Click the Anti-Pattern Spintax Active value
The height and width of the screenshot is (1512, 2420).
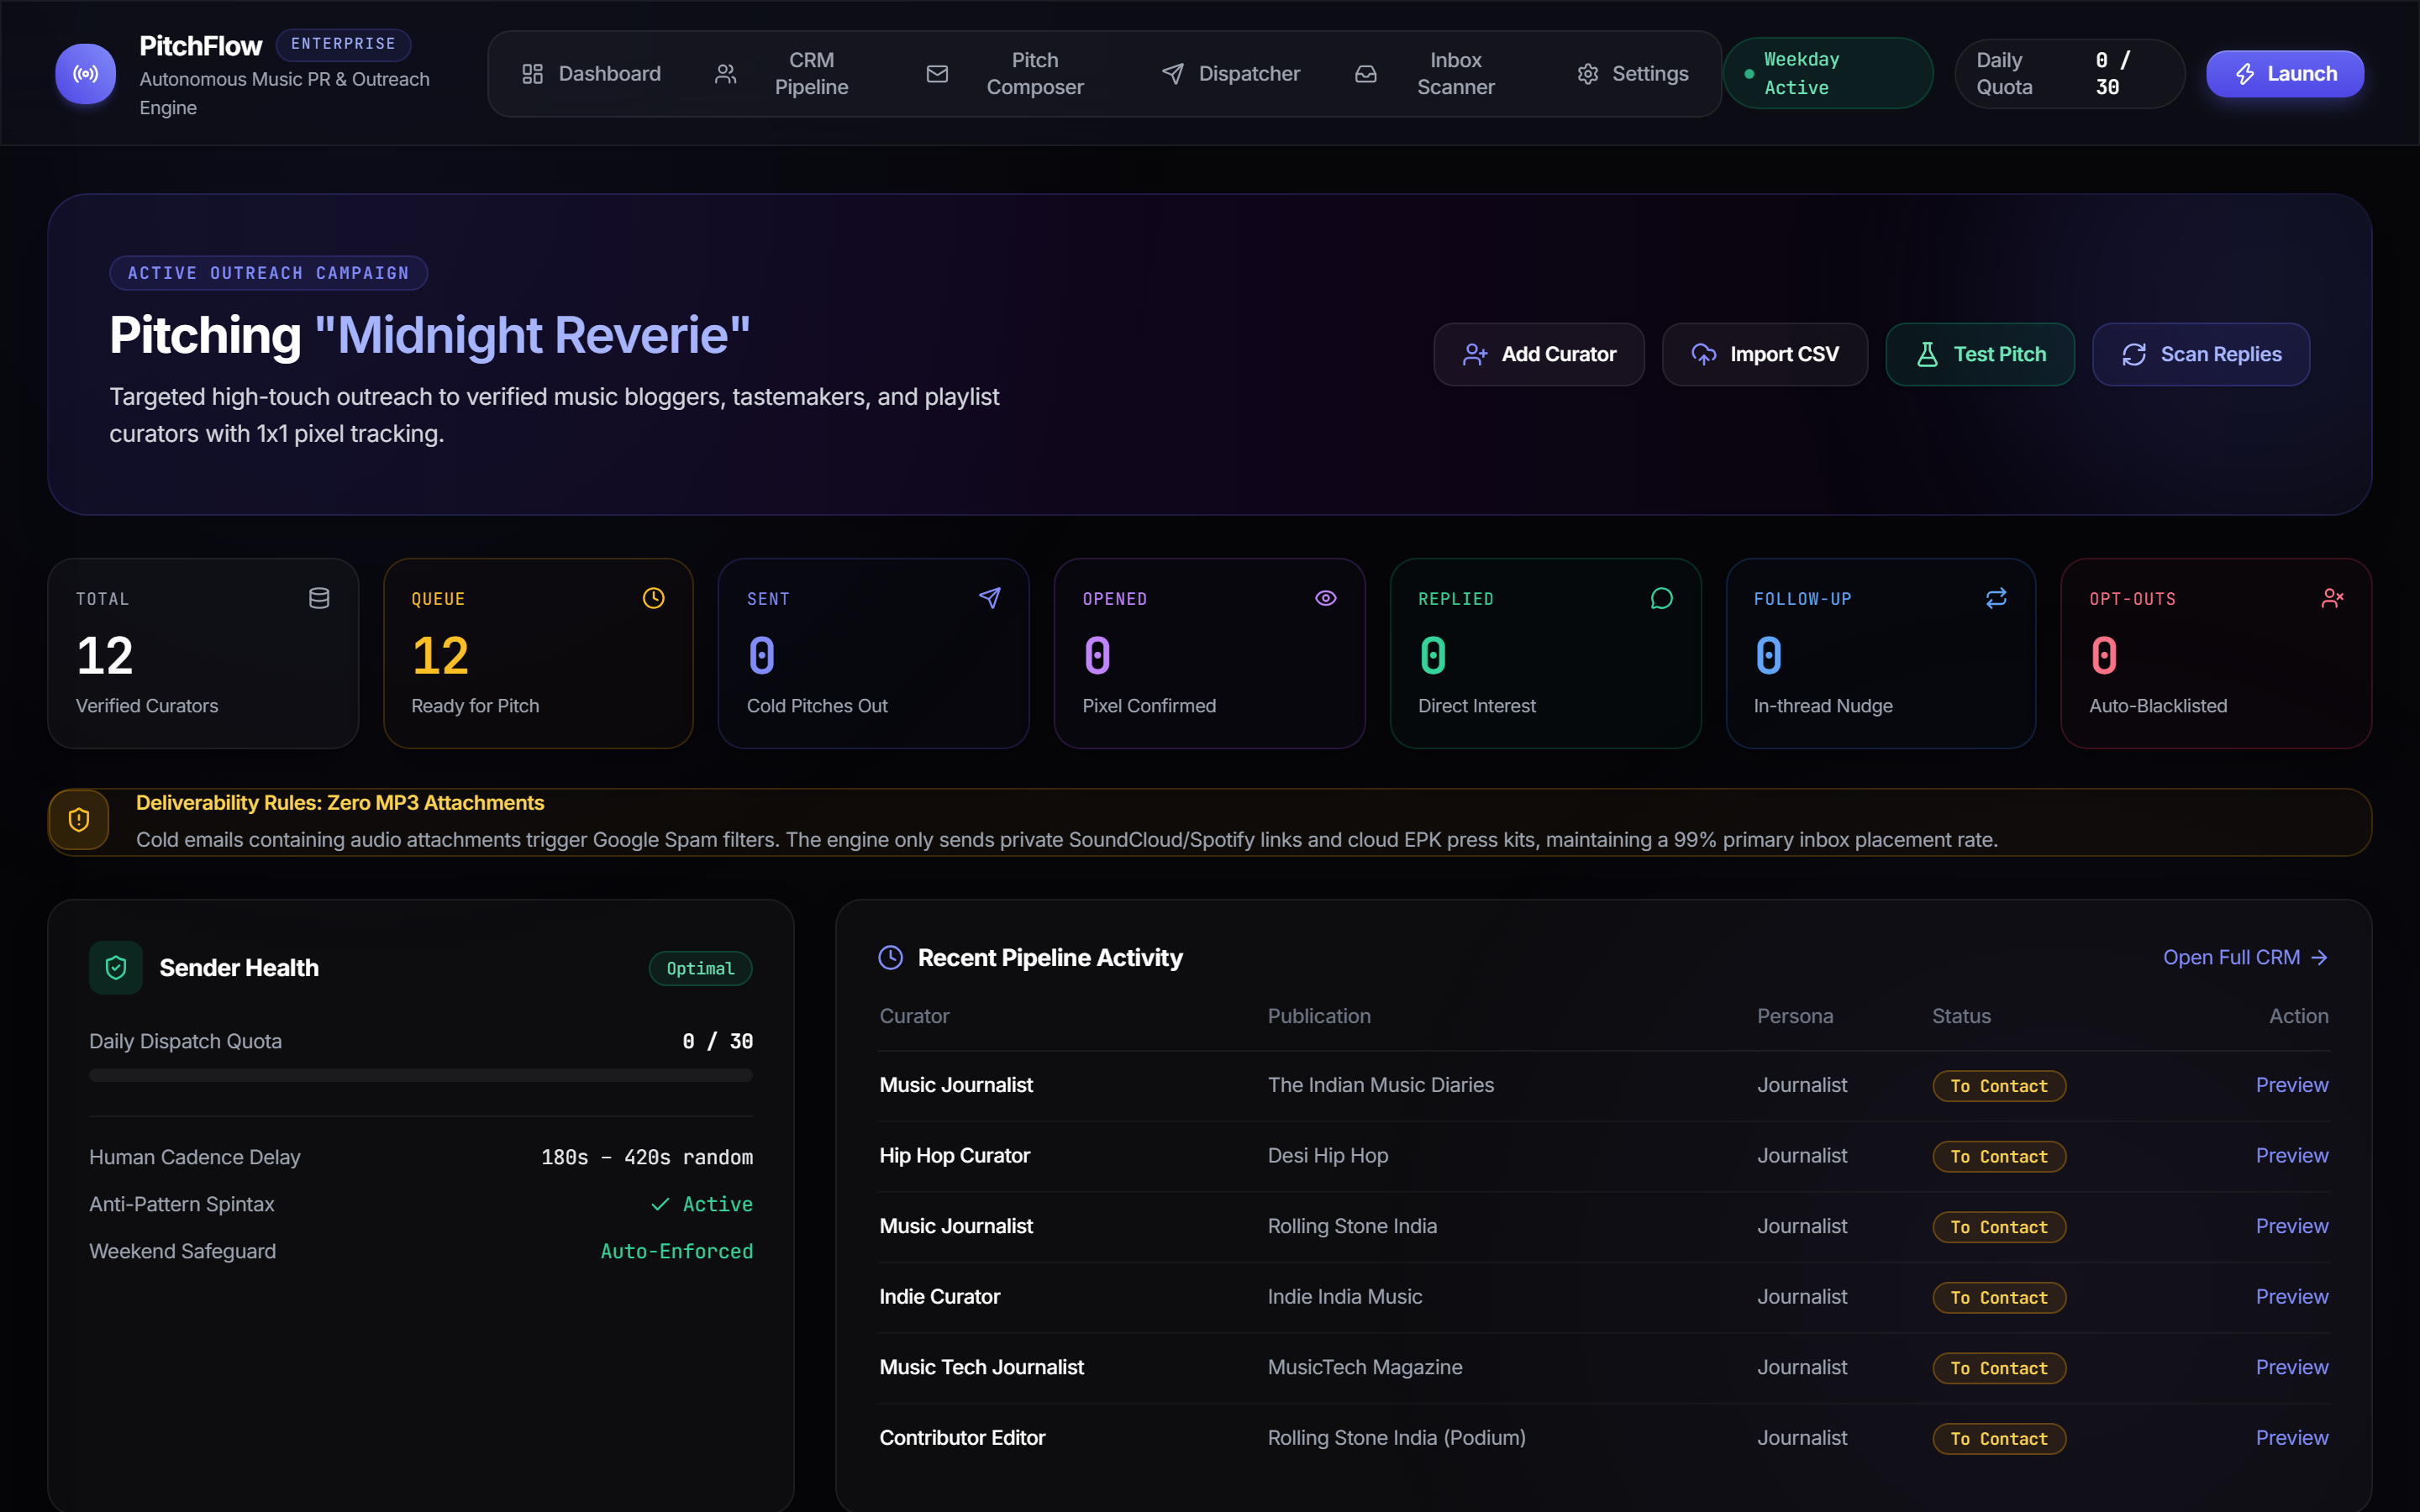(701, 1204)
